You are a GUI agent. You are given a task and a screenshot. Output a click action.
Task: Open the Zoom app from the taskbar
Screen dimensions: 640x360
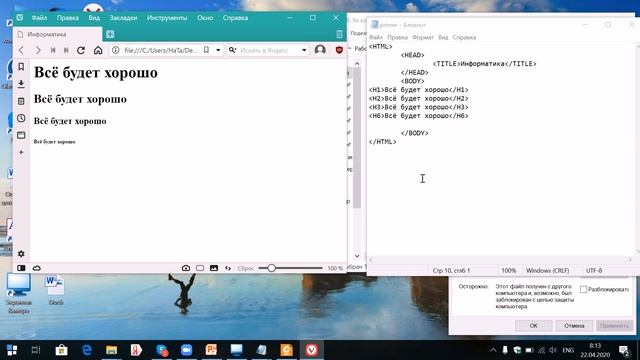187,350
